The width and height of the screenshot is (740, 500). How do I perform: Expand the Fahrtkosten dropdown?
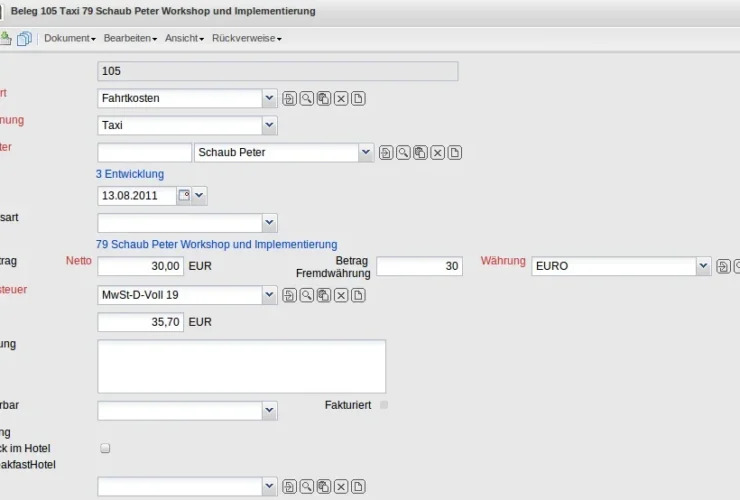pyautogui.click(x=268, y=98)
